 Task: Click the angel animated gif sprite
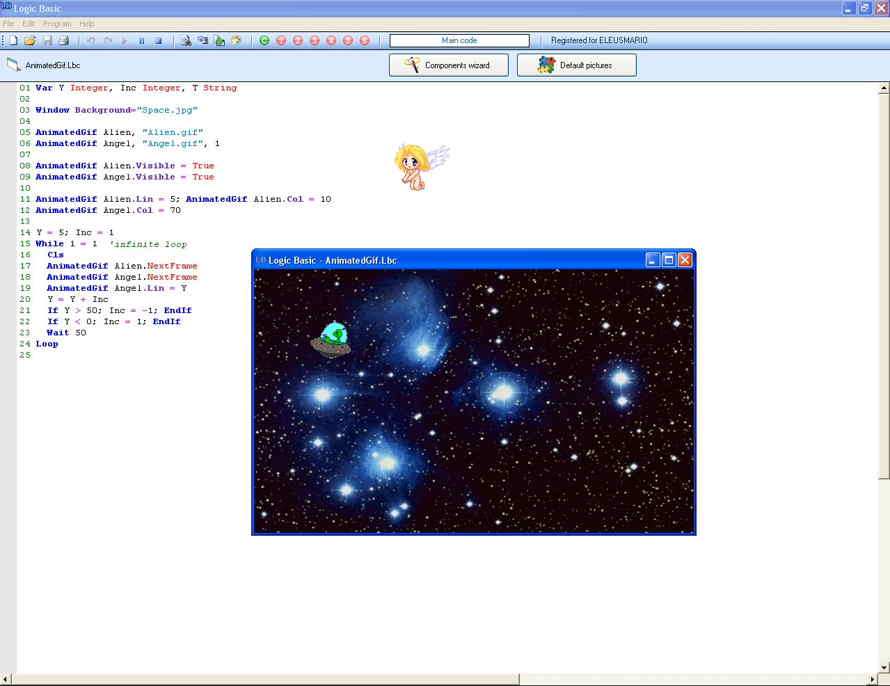[421, 167]
